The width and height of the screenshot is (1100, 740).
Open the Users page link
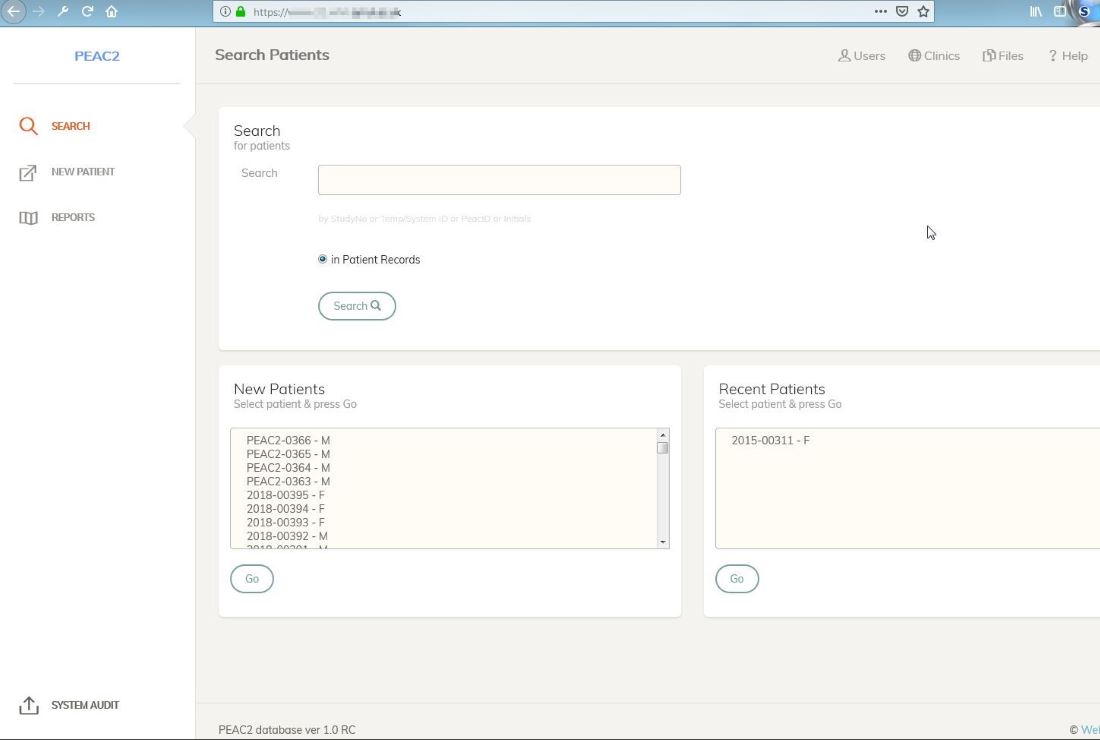click(x=869, y=56)
